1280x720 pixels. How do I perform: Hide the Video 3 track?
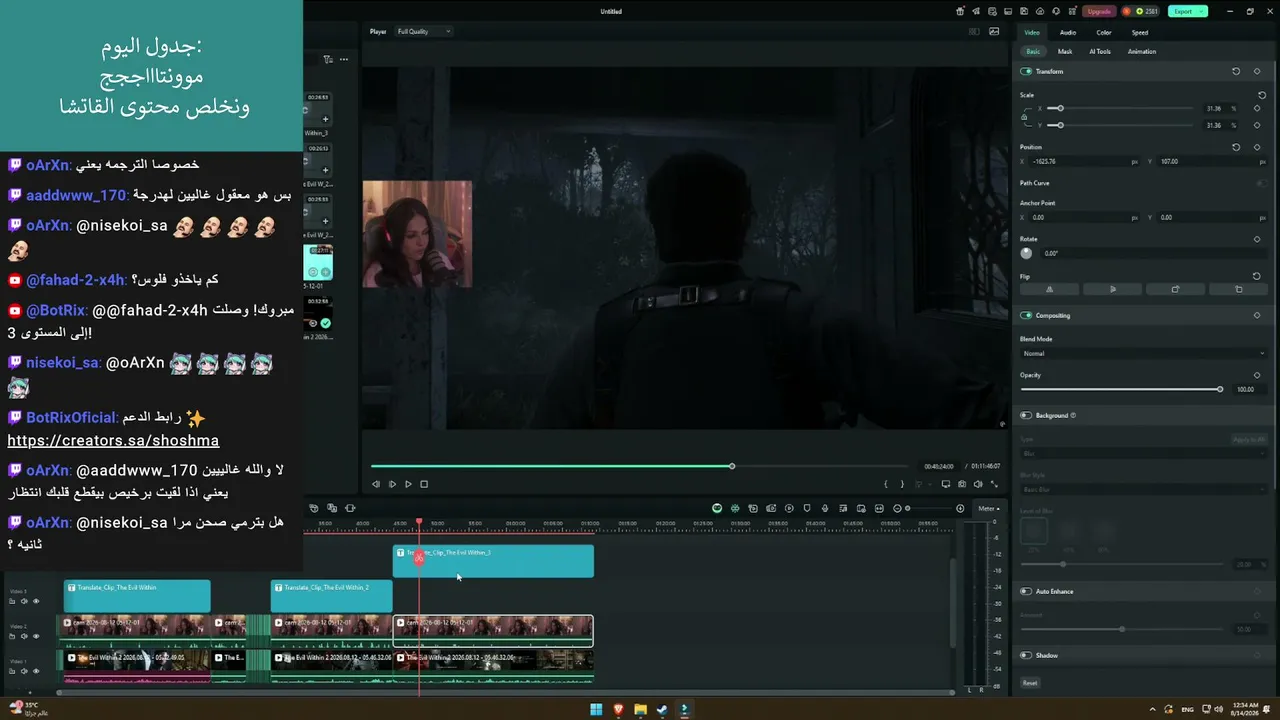point(36,601)
